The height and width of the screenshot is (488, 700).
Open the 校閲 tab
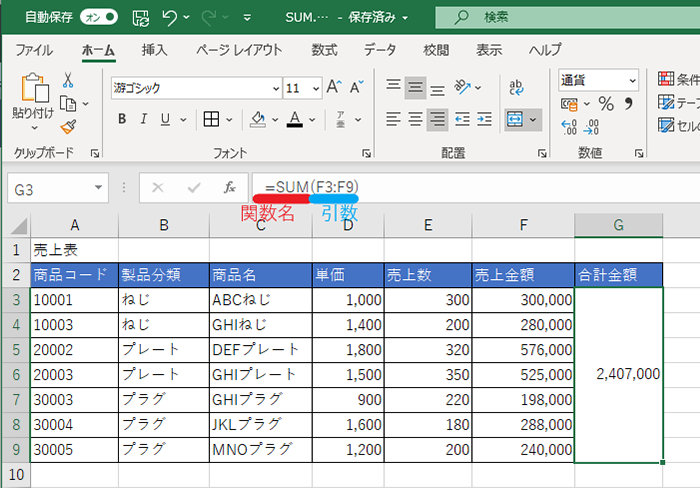(436, 50)
